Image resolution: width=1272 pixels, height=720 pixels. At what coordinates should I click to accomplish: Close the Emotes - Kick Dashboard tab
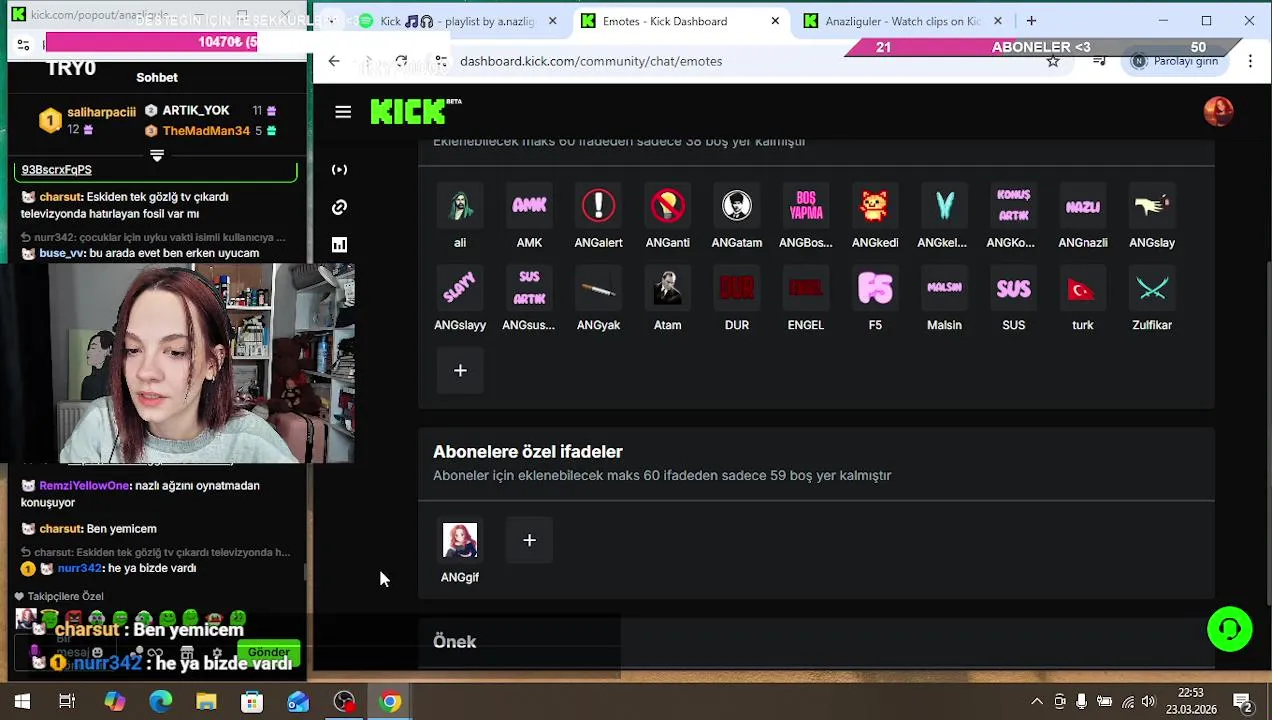pos(775,21)
